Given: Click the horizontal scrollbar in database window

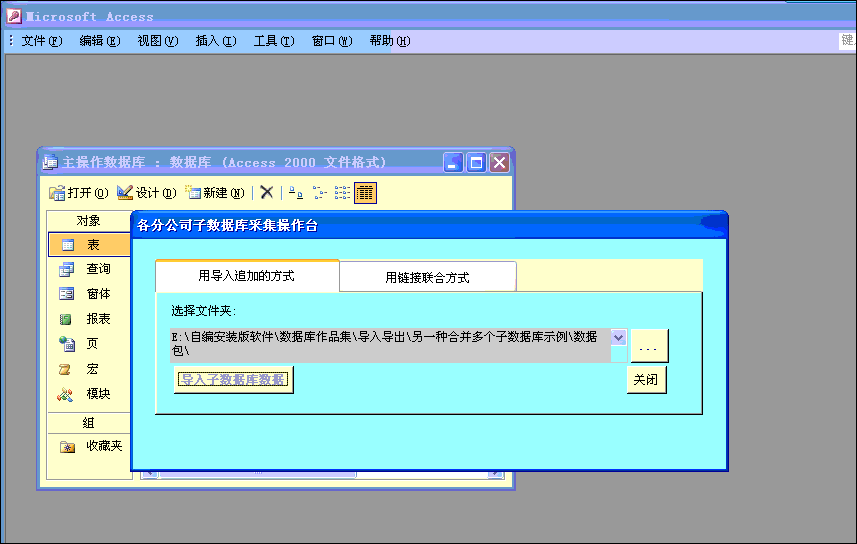Looking at the screenshot, I should point(322,473).
